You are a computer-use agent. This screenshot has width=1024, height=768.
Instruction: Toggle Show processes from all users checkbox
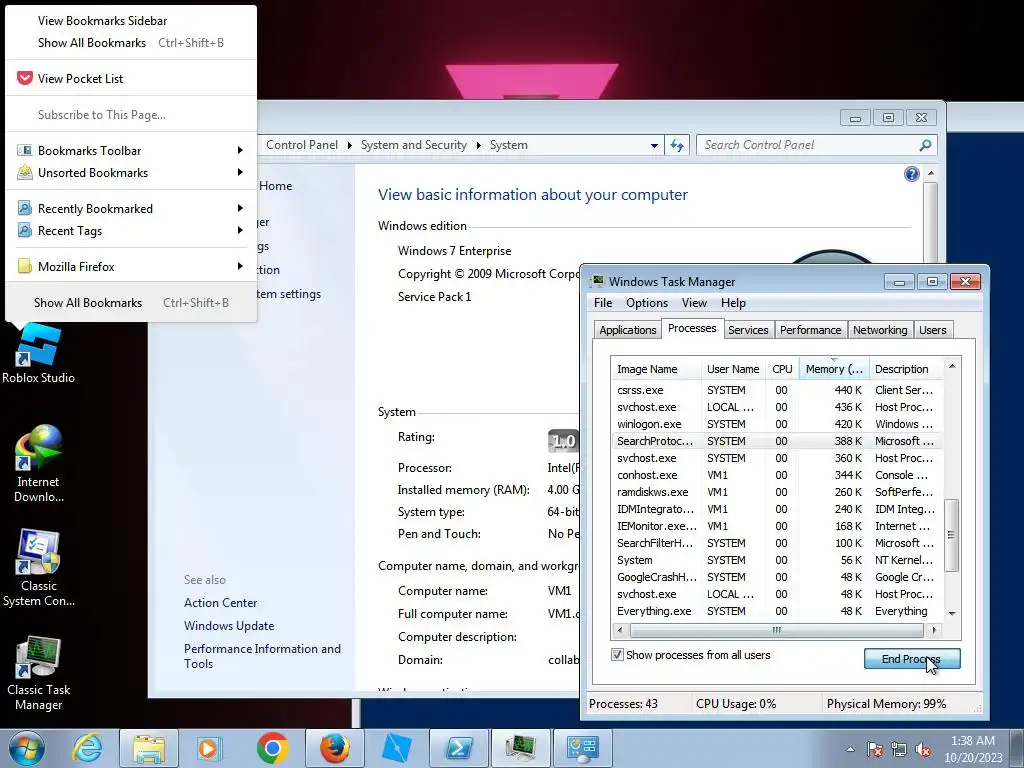click(x=617, y=654)
